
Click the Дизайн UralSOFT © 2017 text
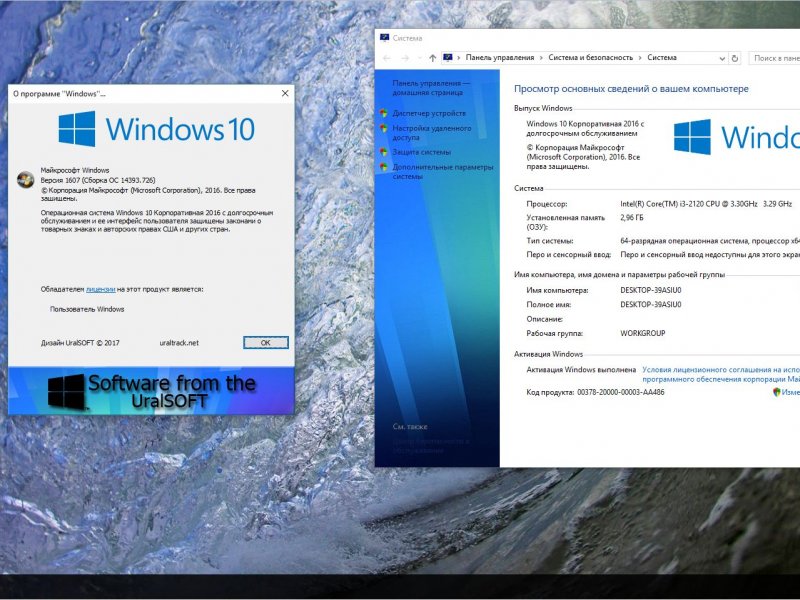(x=80, y=343)
